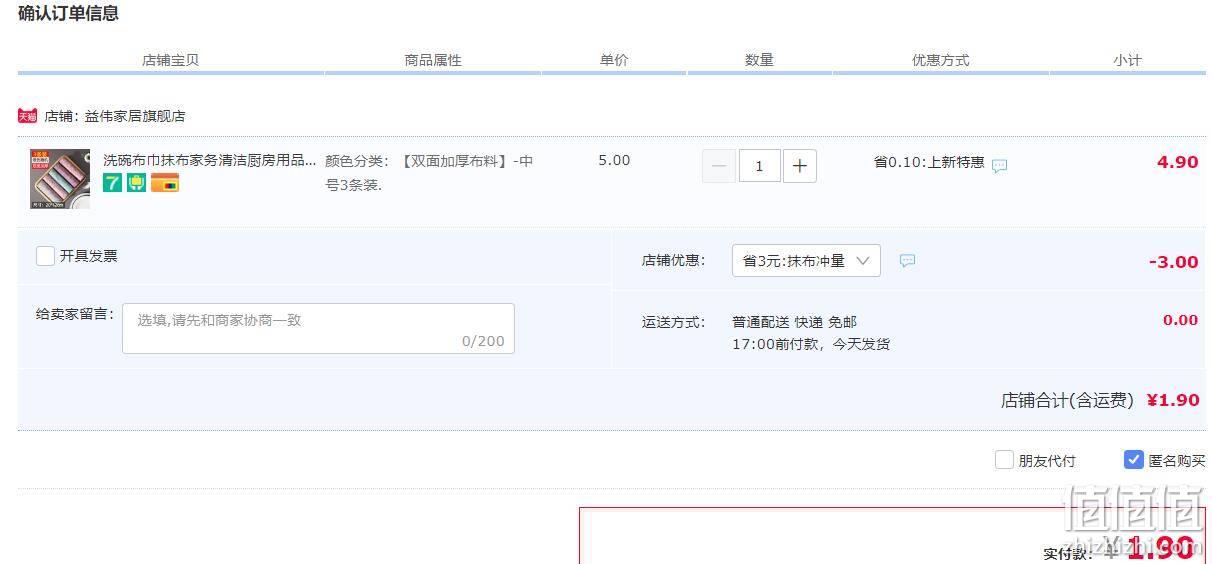Image resolution: width=1212 pixels, height=564 pixels.
Task: Click the unit price 5.00
Action: pyautogui.click(x=614, y=160)
